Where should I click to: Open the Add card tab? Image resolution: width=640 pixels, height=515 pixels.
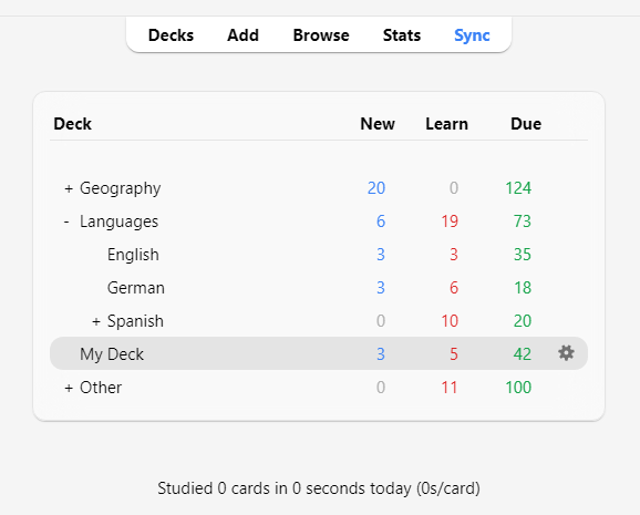click(243, 35)
